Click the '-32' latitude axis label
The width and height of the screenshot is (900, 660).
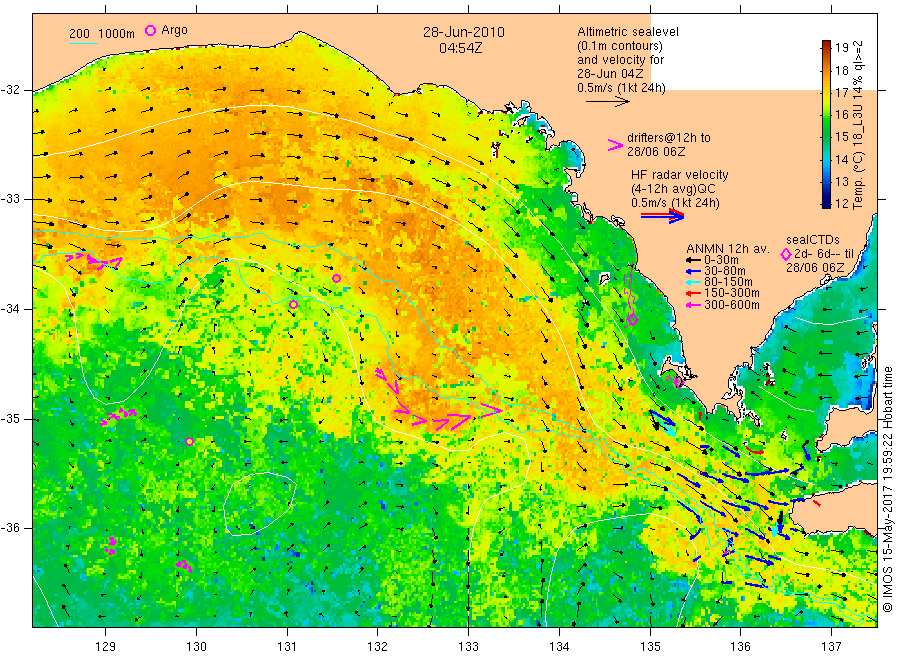(x=11, y=90)
